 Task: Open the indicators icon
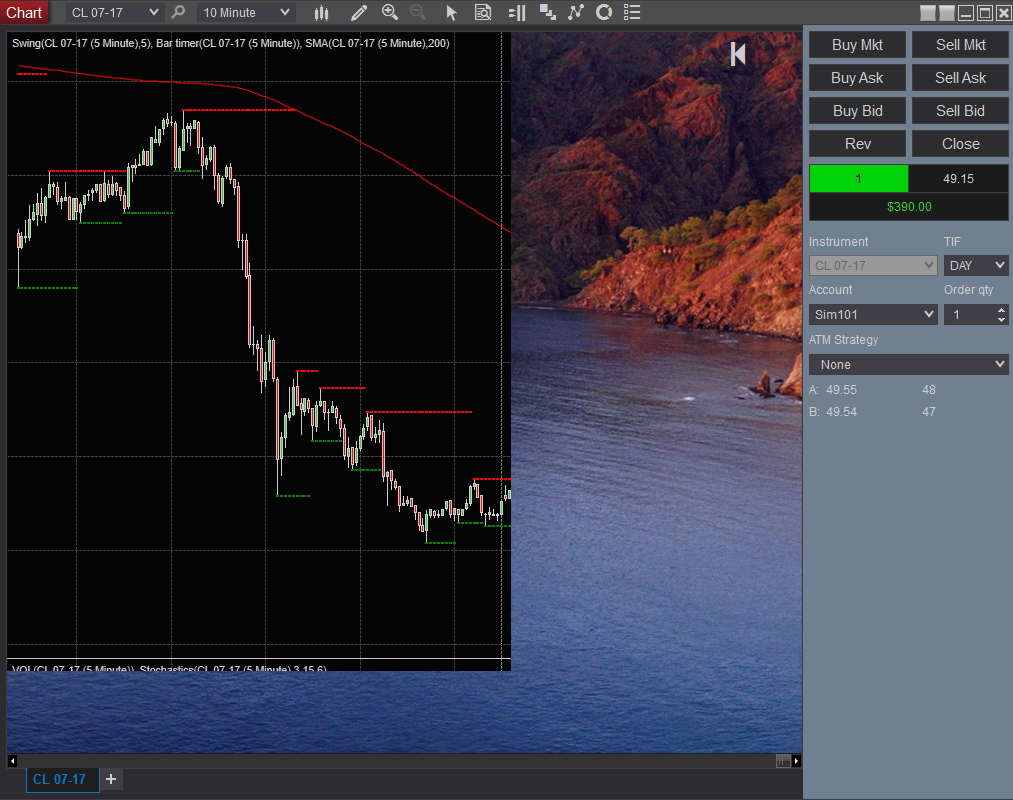[576, 12]
